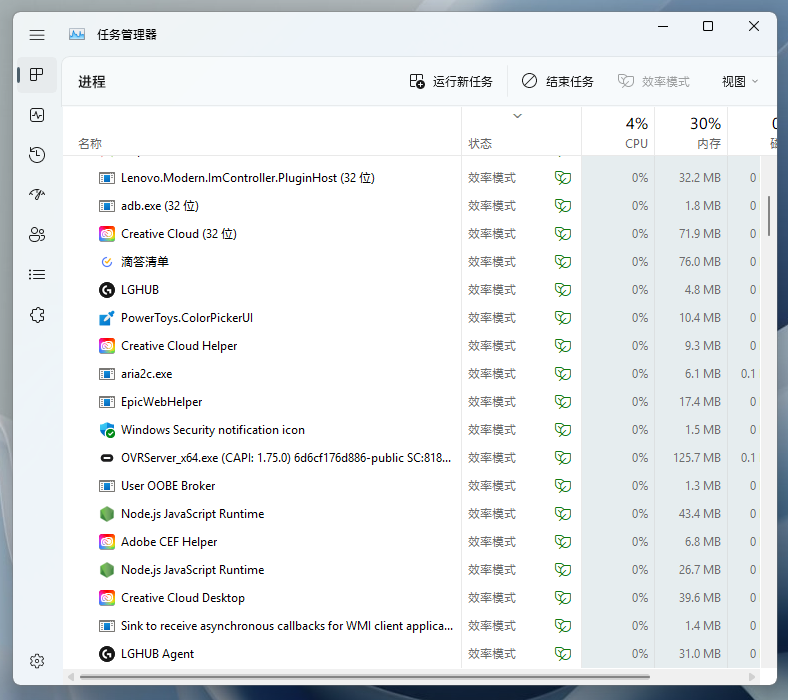This screenshot has width=788, height=700.
Task: Click the 滴答清单 app icon
Action: [107, 262]
